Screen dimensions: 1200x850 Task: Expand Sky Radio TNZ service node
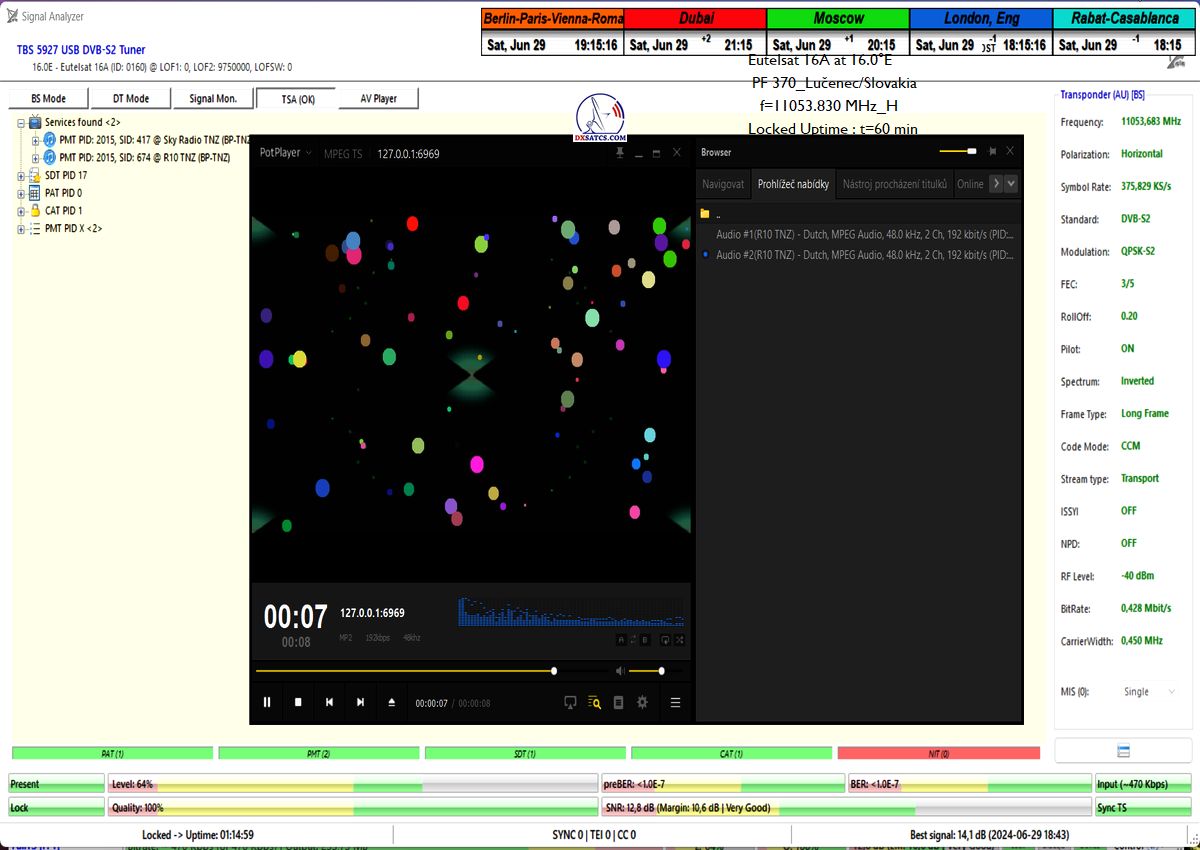tap(36, 140)
